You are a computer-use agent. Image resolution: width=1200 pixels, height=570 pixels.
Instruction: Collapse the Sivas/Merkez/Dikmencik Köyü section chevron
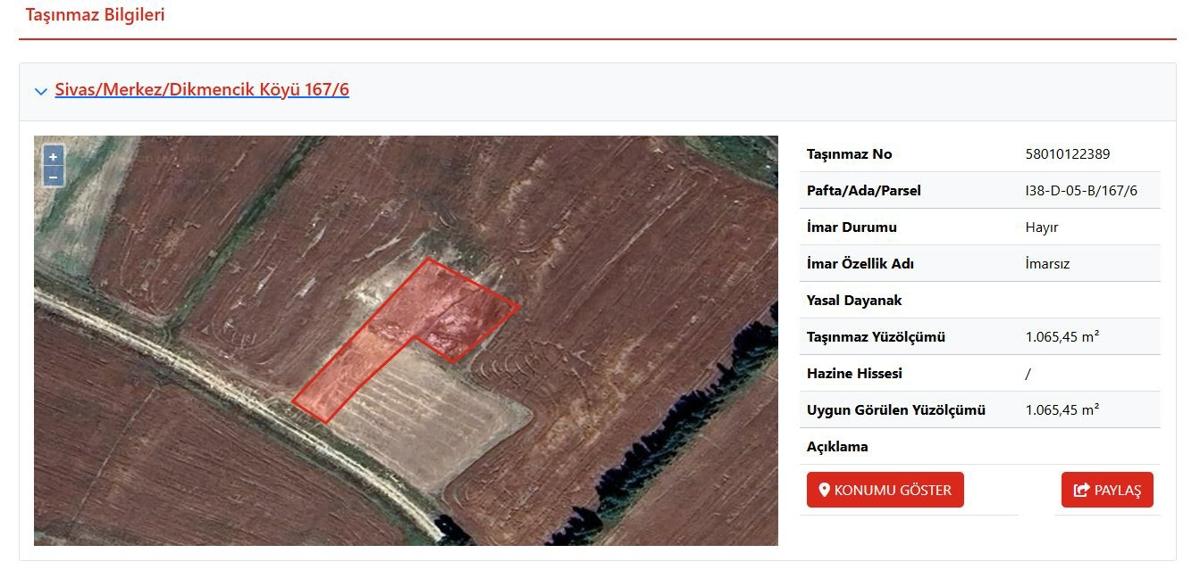pos(41,91)
